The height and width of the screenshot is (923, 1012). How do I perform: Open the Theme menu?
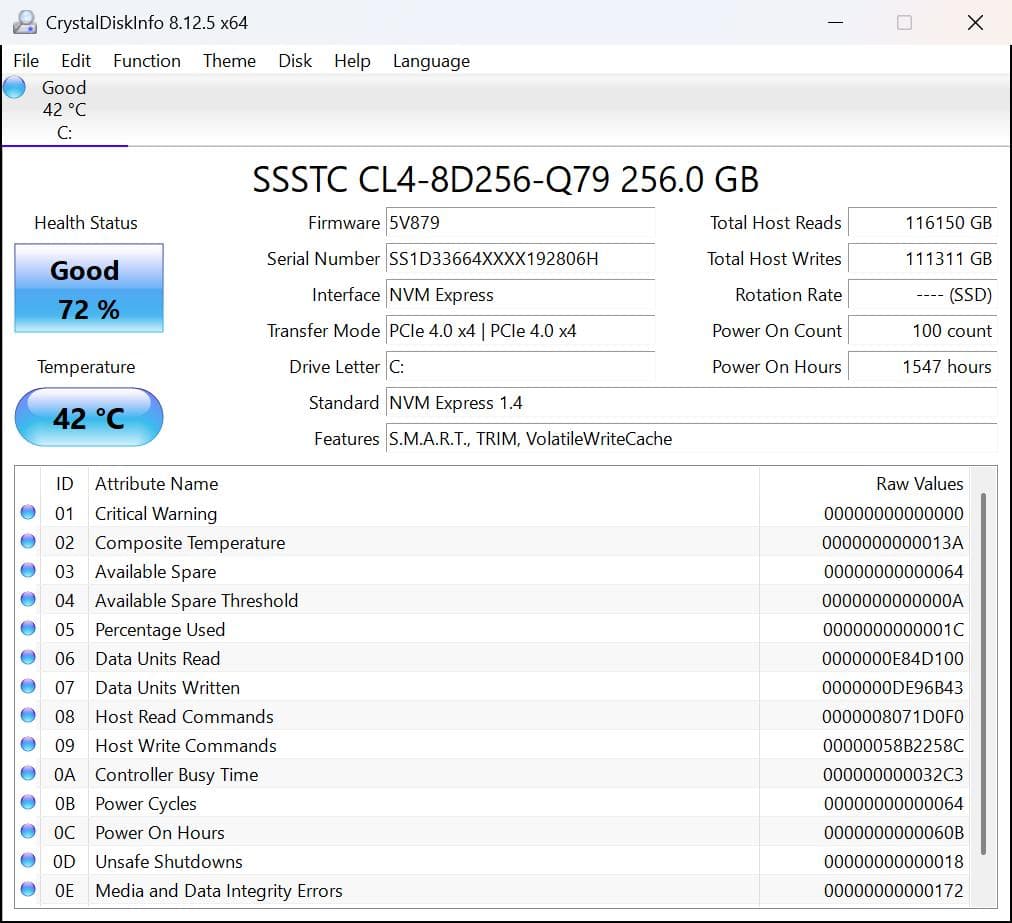(229, 61)
